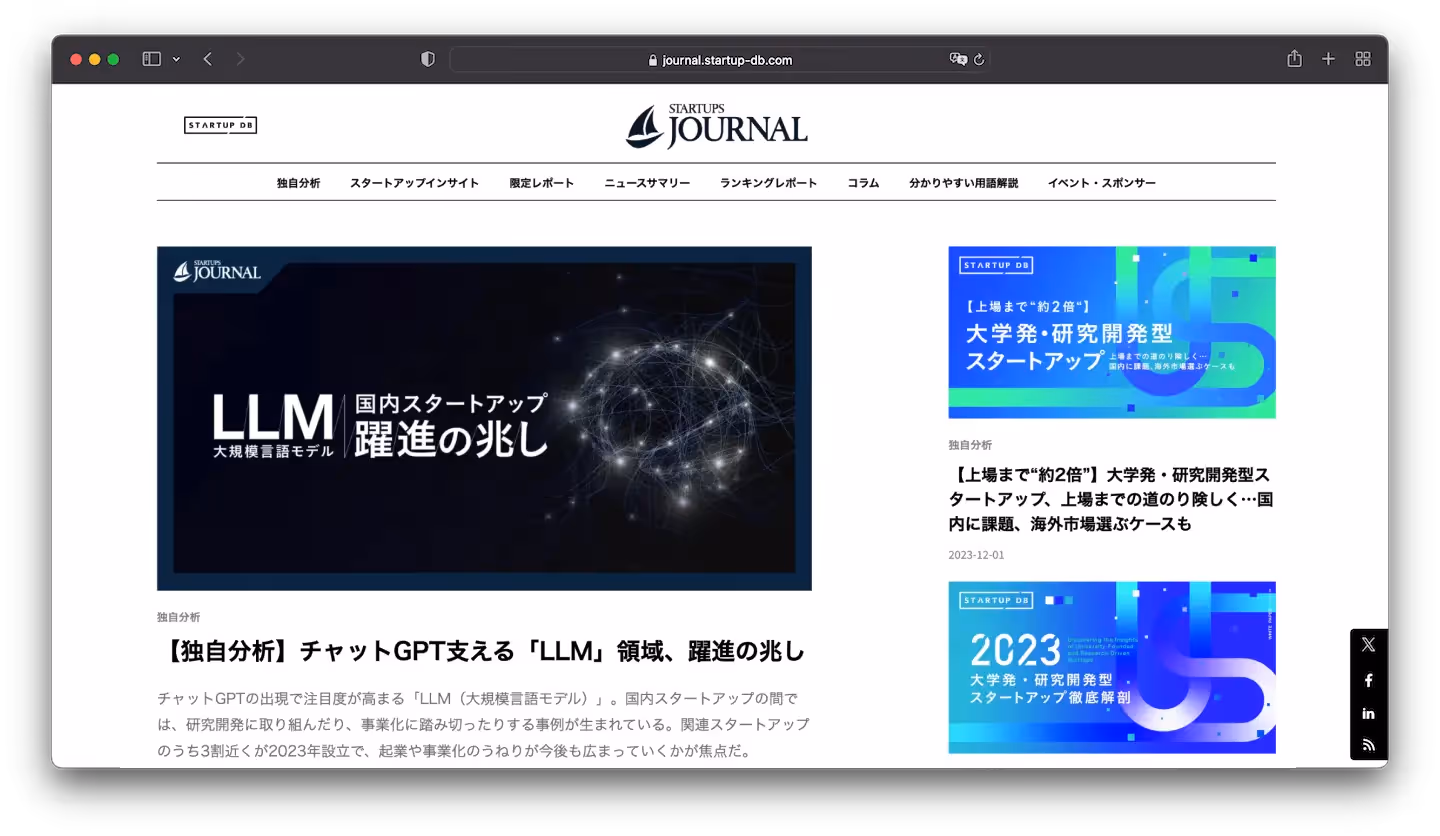Share on Facebook with the f icon

pyautogui.click(x=1368, y=680)
